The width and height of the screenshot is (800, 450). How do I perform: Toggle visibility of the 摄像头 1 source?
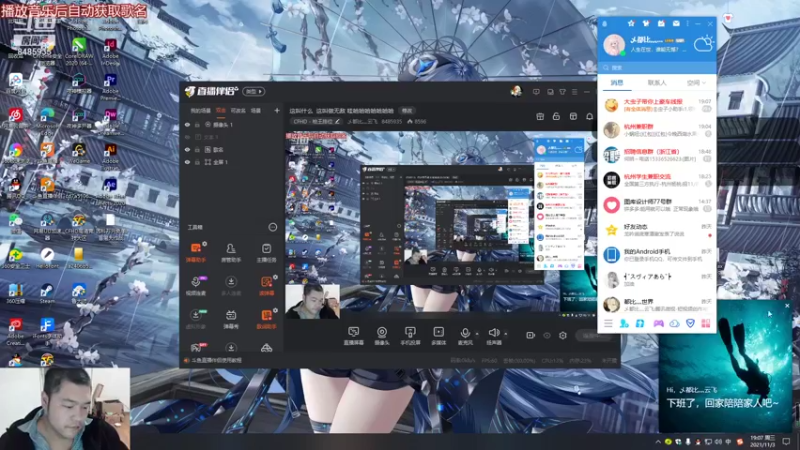click(187, 124)
